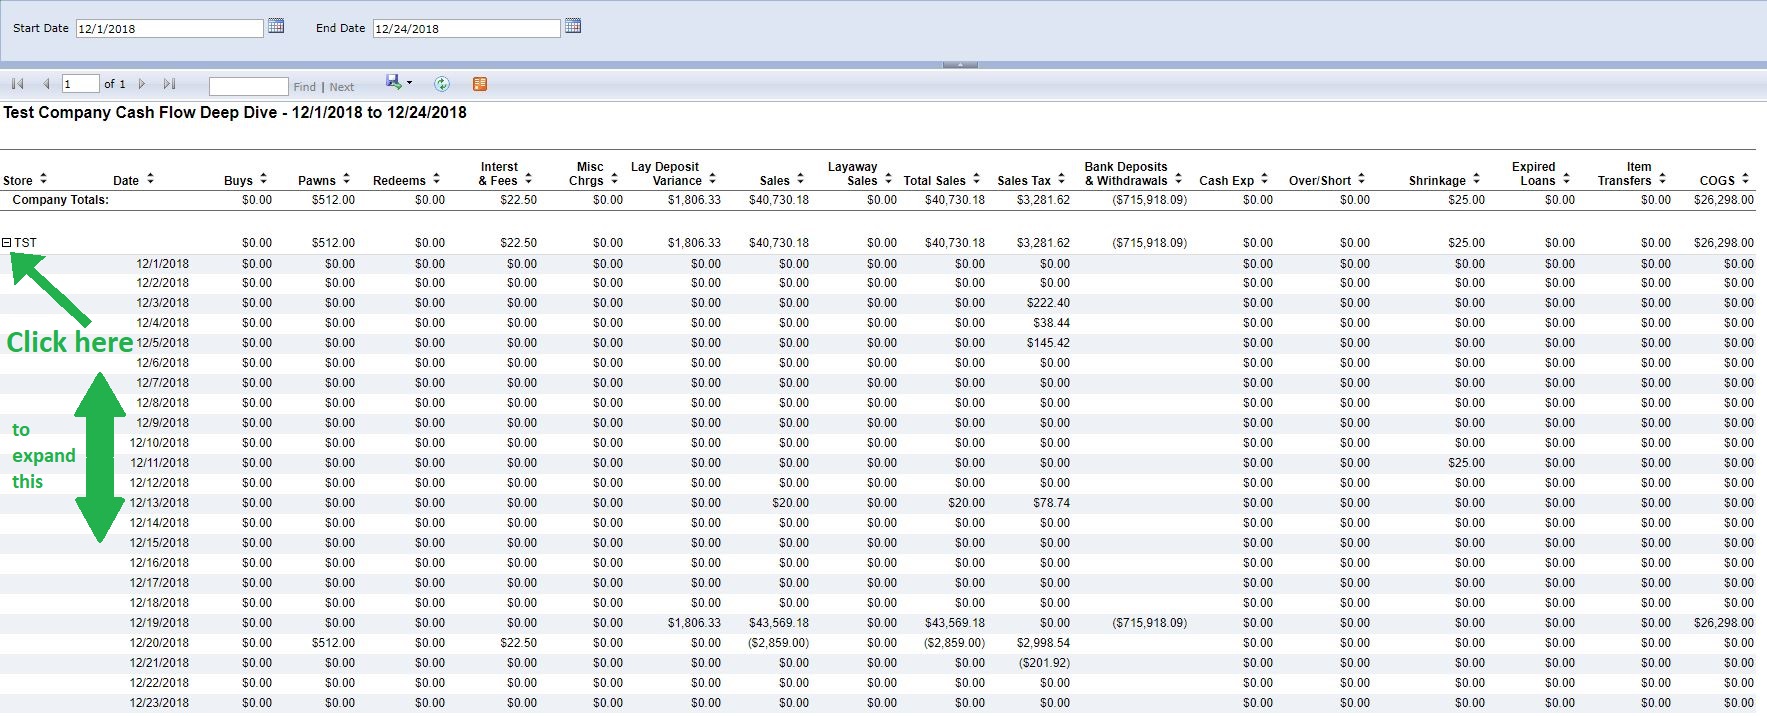Click the $1,806.33 variance on 12/19/2018
Screen dimensions: 1767x716
pyautogui.click(x=694, y=623)
